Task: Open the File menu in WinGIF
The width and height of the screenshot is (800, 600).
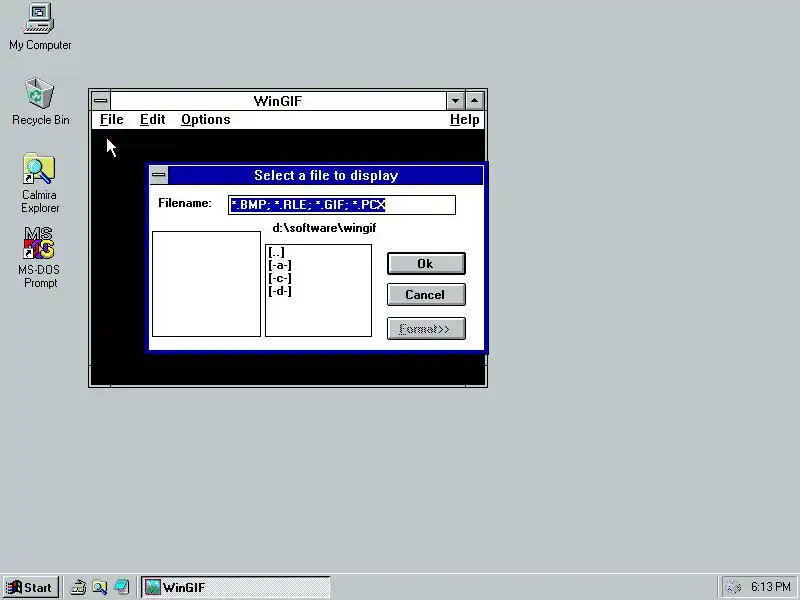Action: pyautogui.click(x=112, y=119)
